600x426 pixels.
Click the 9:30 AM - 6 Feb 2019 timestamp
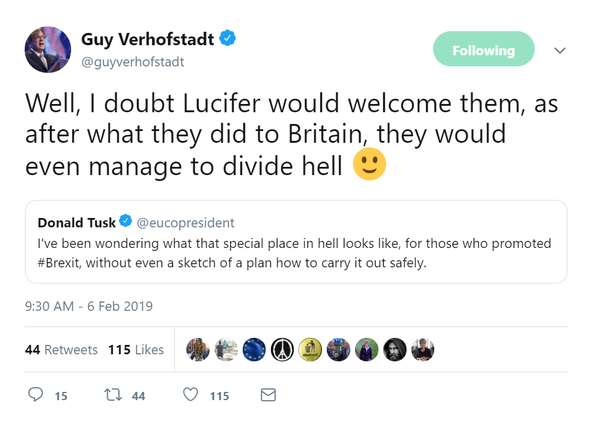coord(88,306)
